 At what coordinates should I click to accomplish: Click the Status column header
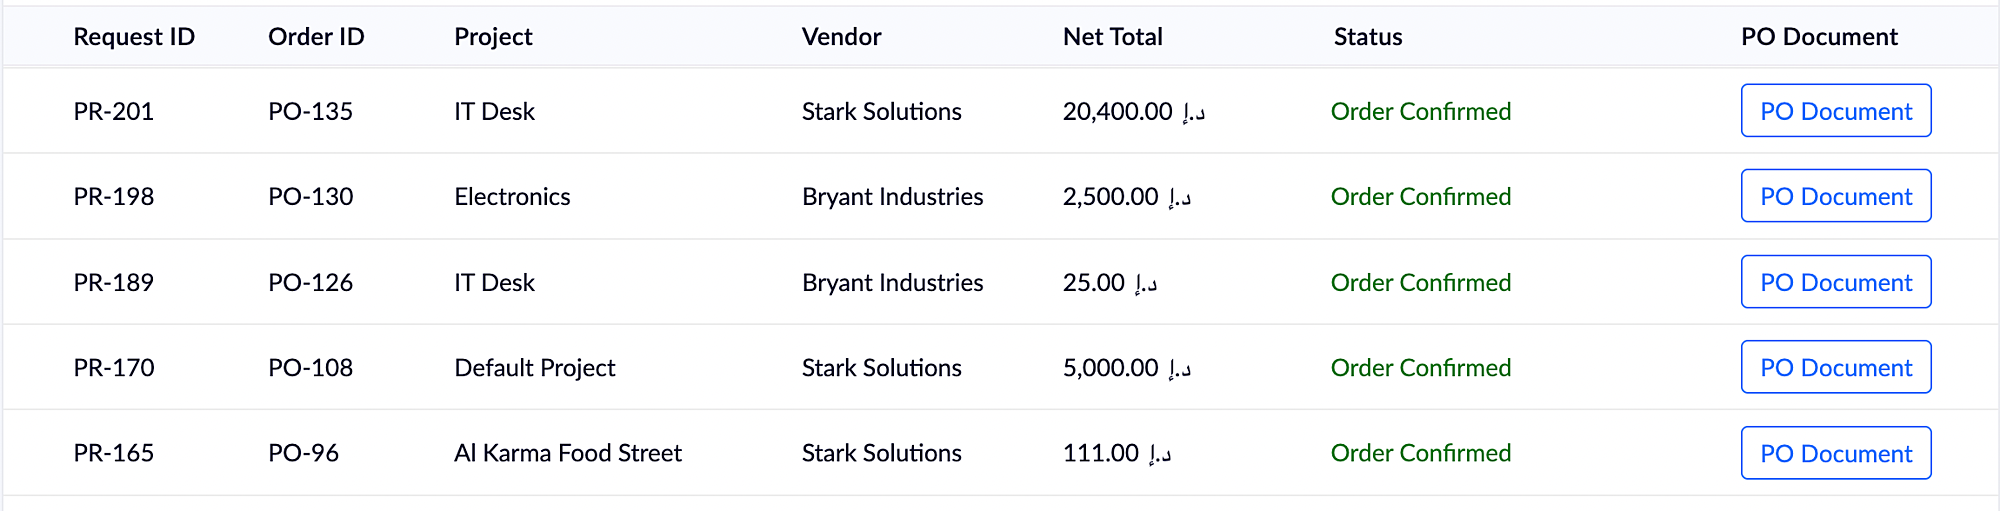pyautogui.click(x=1367, y=37)
